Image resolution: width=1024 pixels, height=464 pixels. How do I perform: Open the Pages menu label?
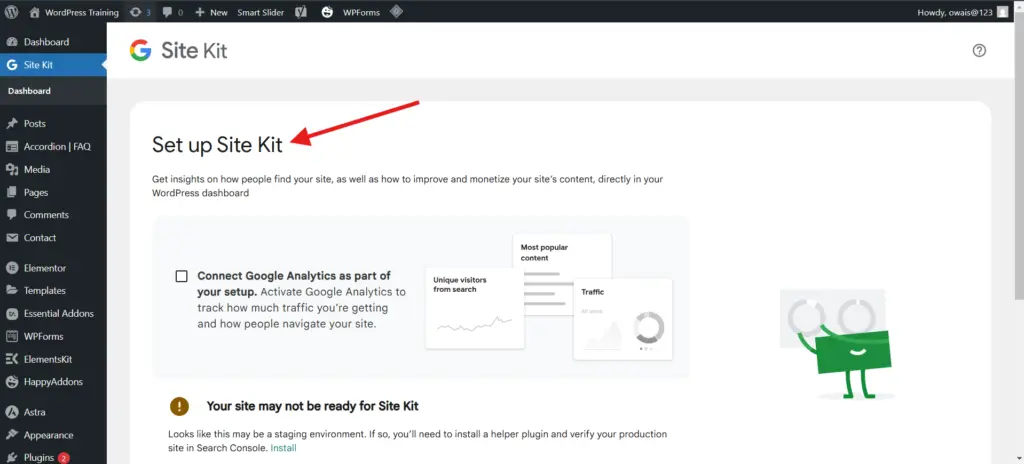tap(36, 193)
